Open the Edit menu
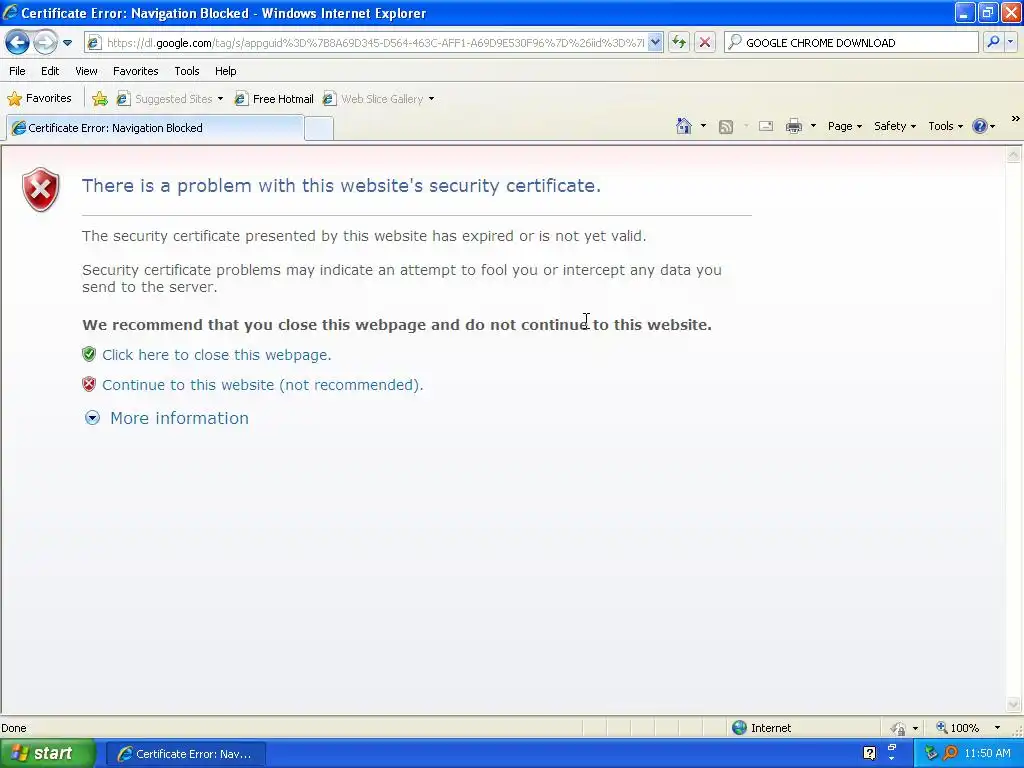The height and width of the screenshot is (768, 1024). coord(50,71)
